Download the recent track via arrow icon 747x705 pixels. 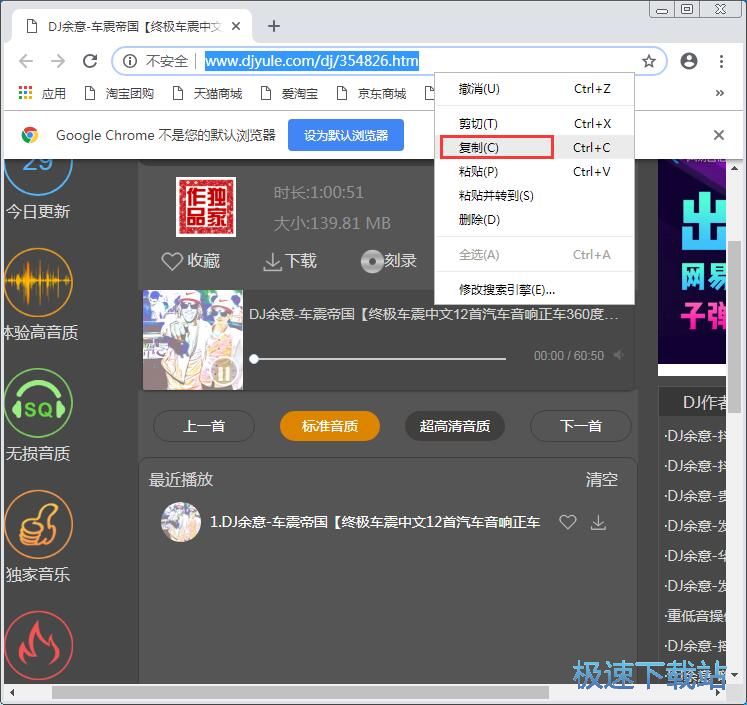[x=598, y=522]
